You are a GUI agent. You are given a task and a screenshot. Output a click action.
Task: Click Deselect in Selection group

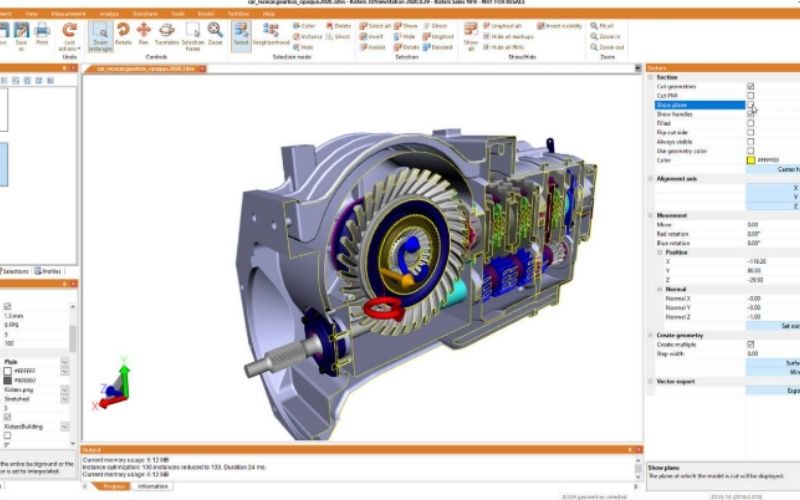[x=438, y=47]
